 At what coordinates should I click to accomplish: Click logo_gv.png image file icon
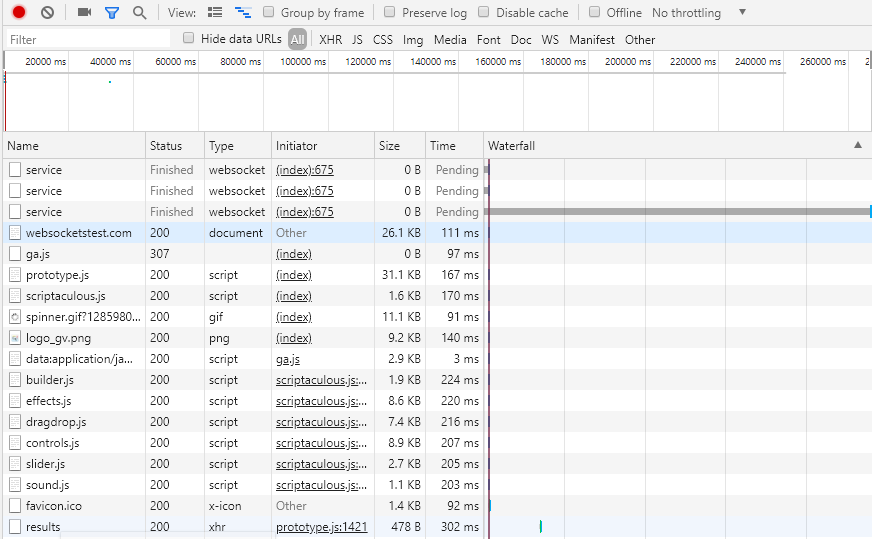tap(15, 338)
